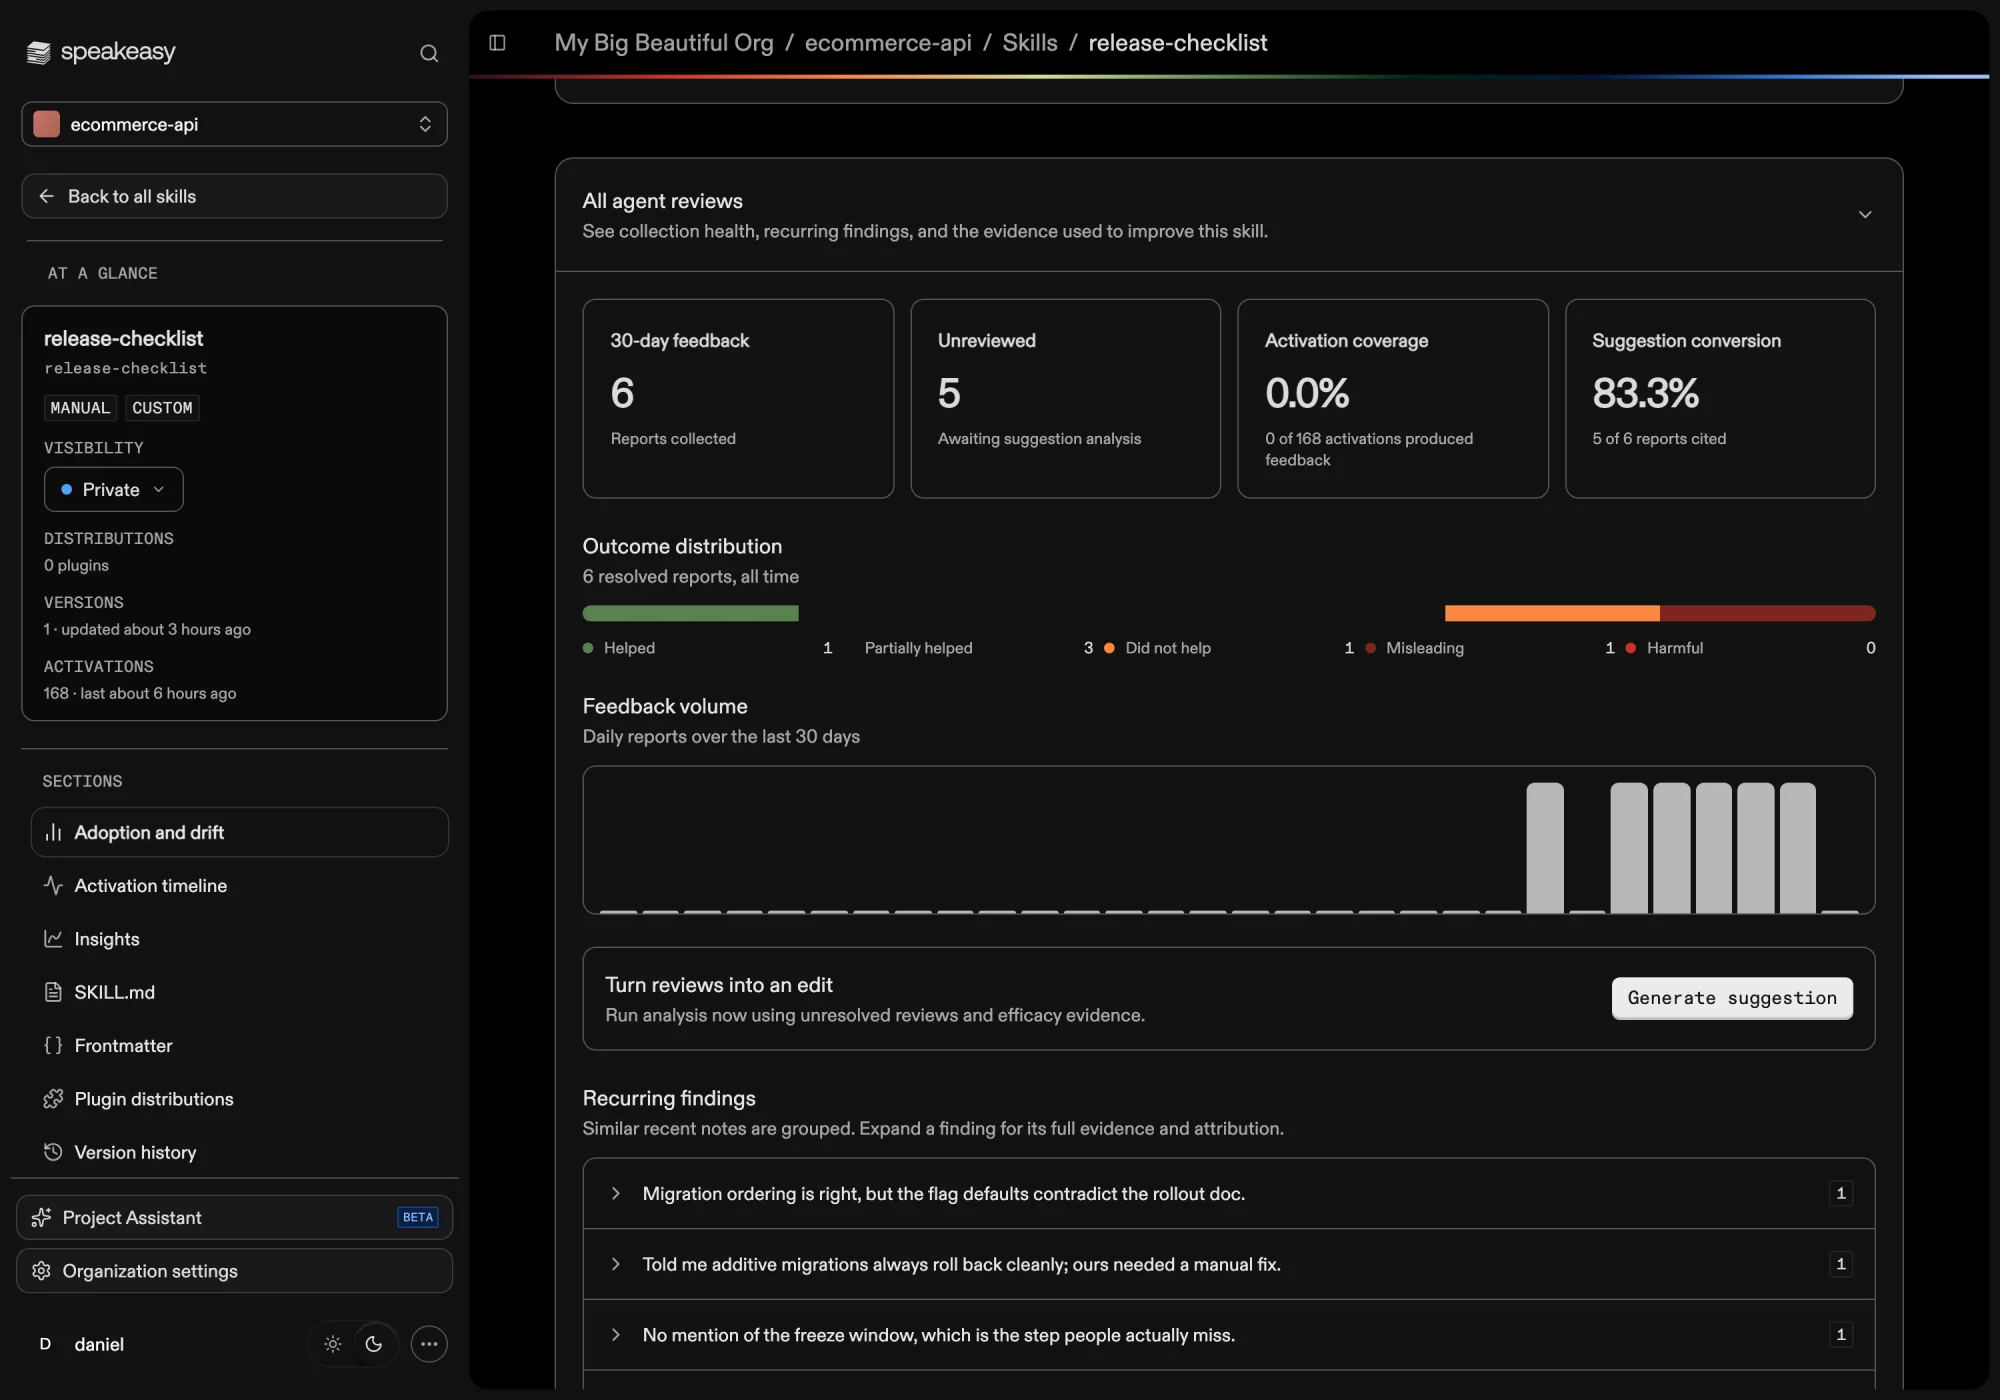Open the more options ellipsis button

click(429, 1344)
